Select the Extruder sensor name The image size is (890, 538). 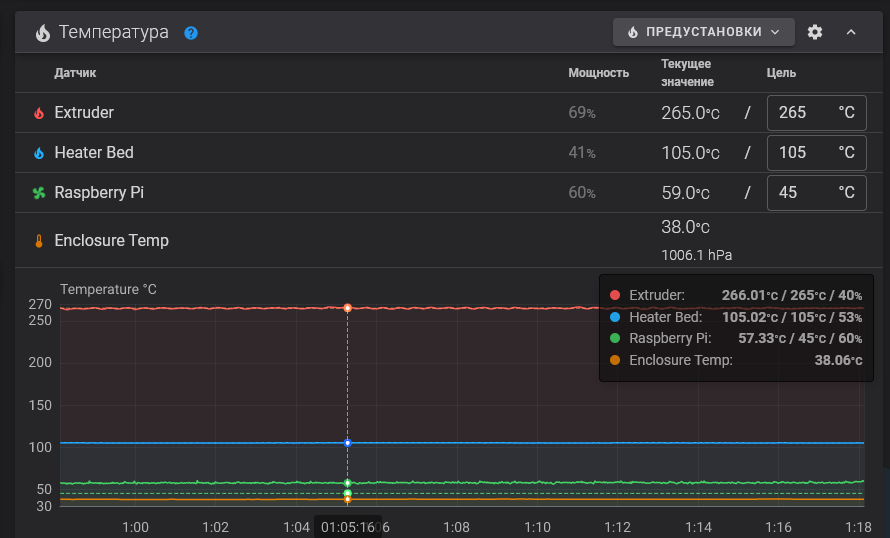[x=84, y=113]
